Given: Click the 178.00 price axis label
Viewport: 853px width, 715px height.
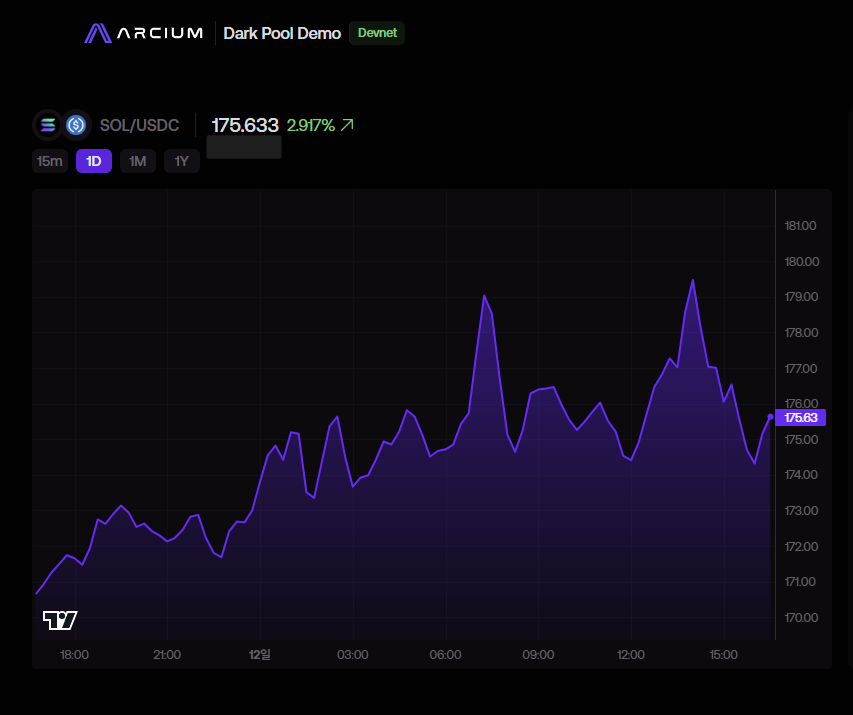Looking at the screenshot, I should point(801,332).
